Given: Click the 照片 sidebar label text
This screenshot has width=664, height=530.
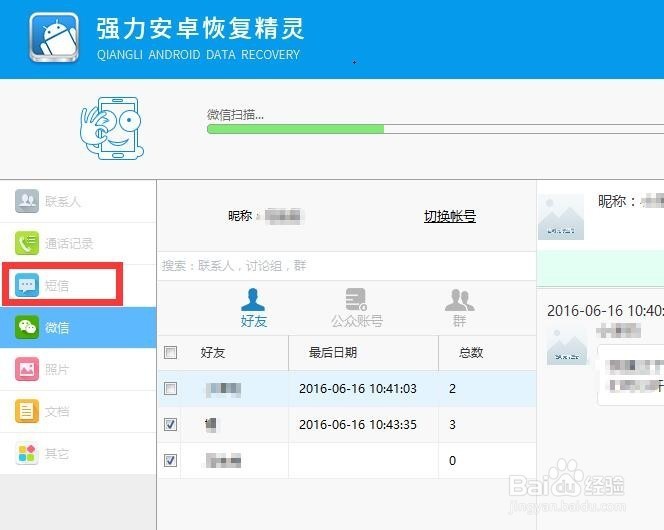Looking at the screenshot, I should tap(57, 370).
